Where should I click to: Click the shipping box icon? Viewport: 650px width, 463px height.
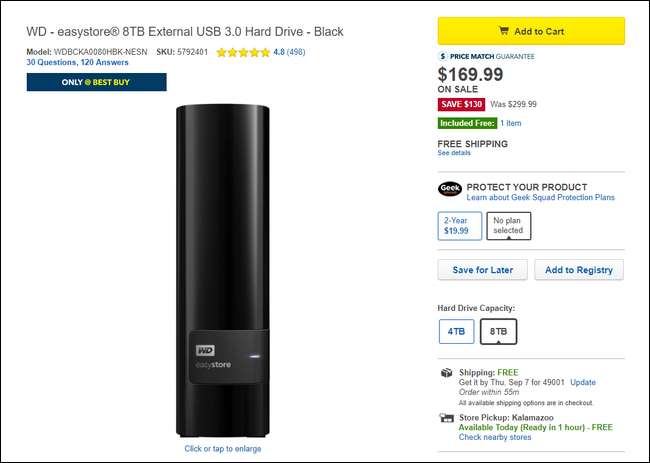pos(446,372)
